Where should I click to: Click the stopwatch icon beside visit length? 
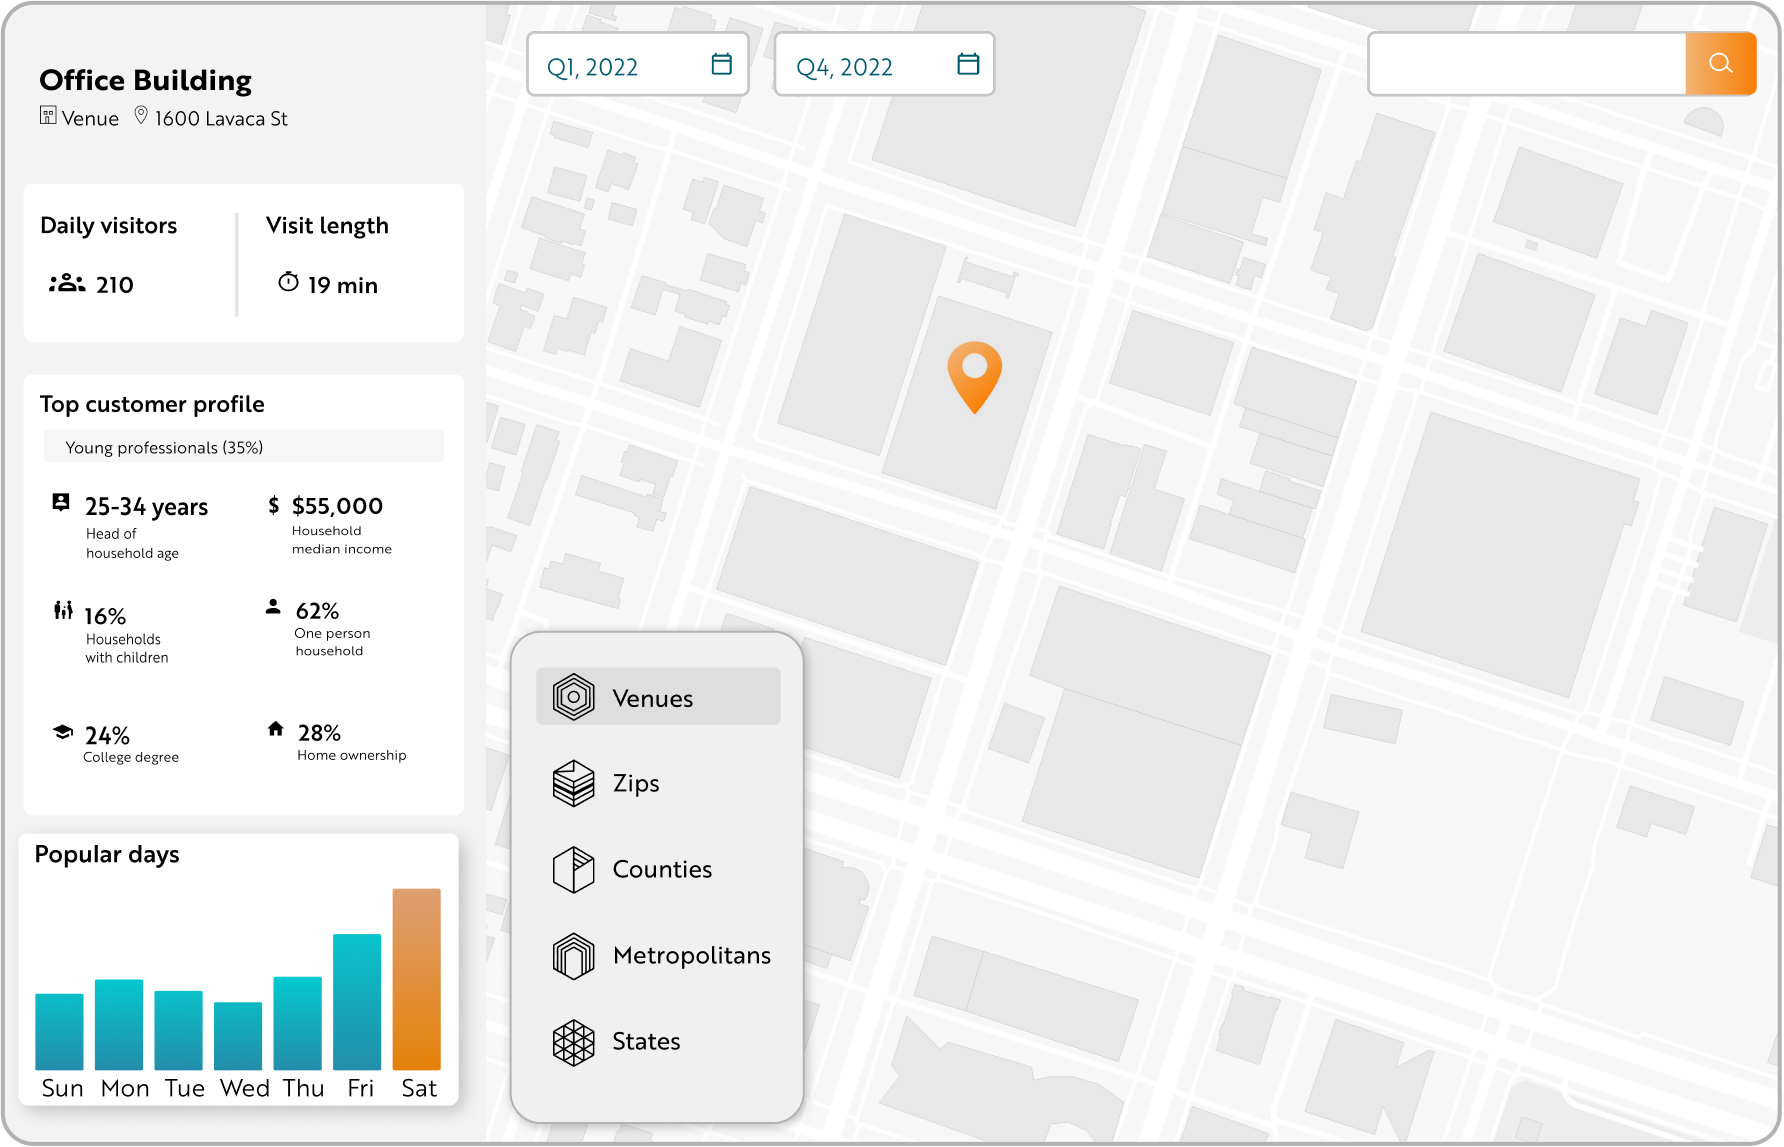coord(287,282)
